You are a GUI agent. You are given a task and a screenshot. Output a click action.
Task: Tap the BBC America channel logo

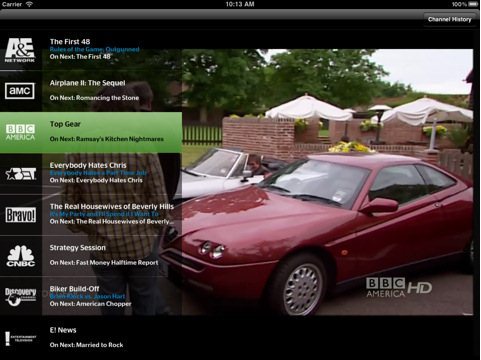(20, 132)
